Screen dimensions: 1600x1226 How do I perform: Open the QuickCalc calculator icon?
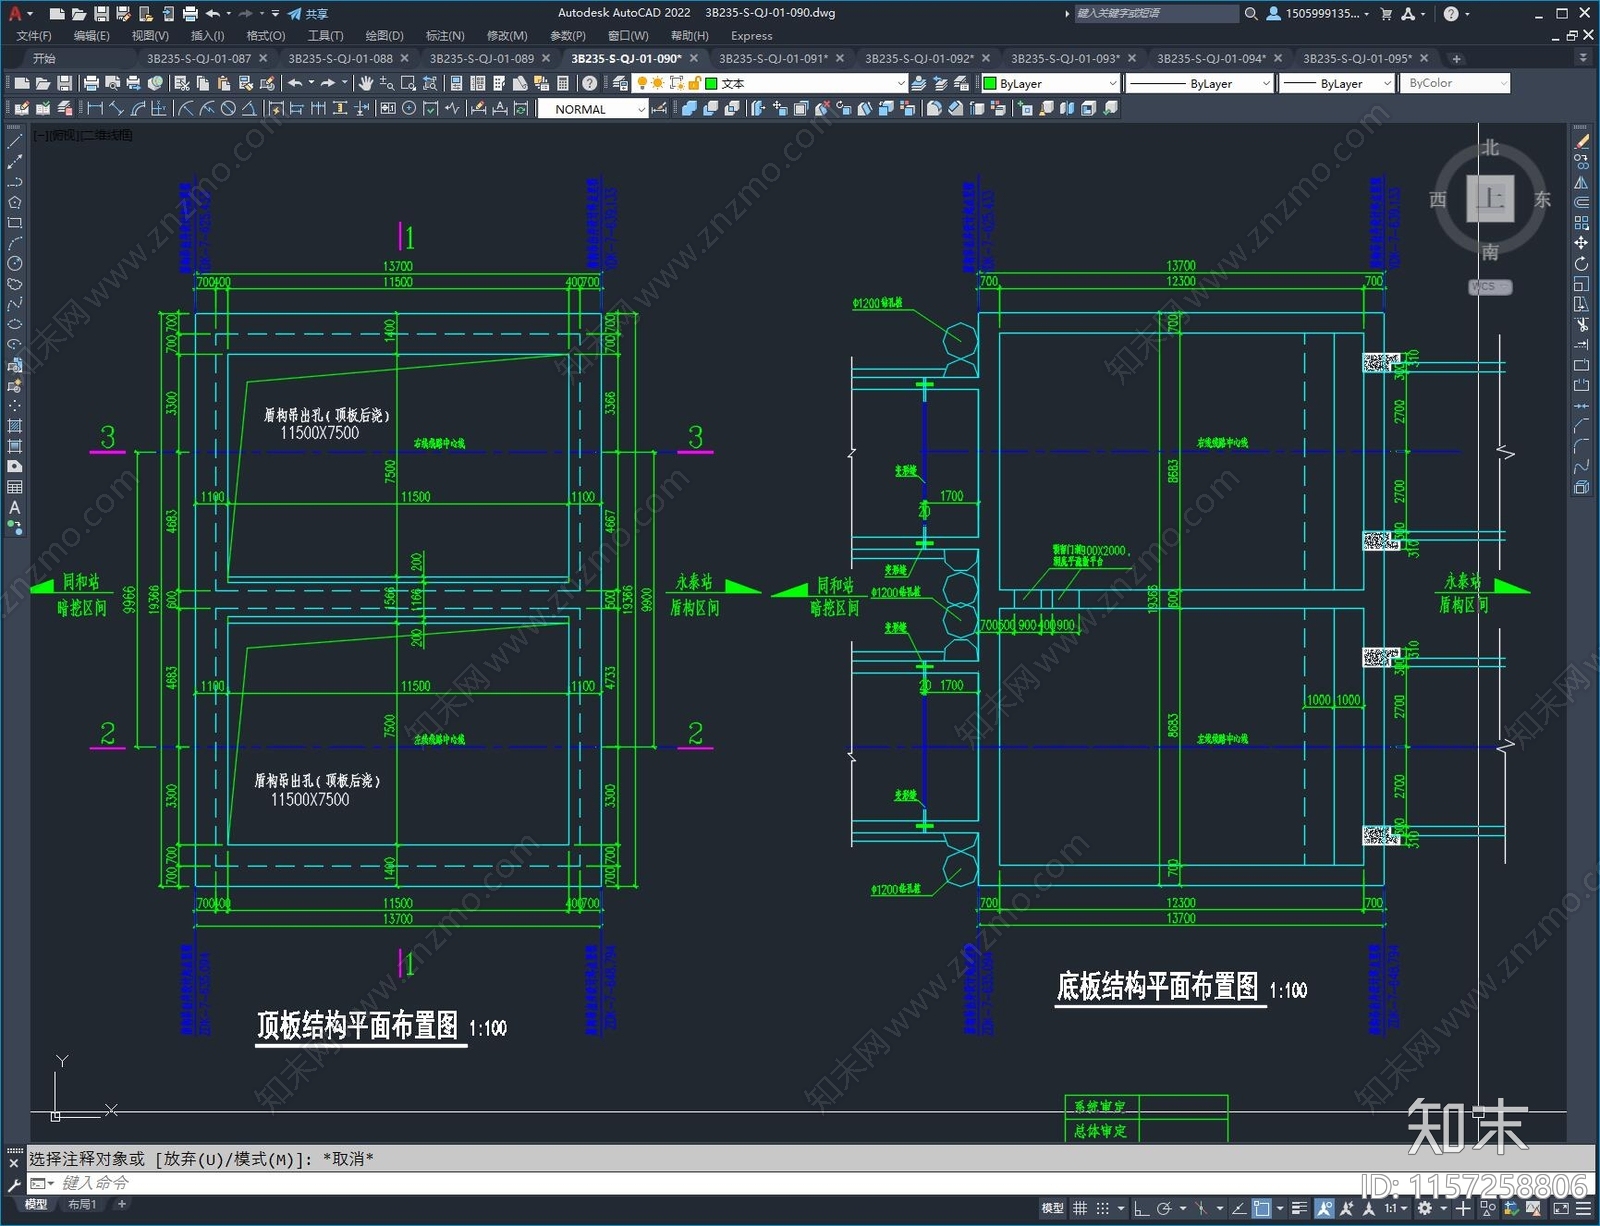point(563,83)
